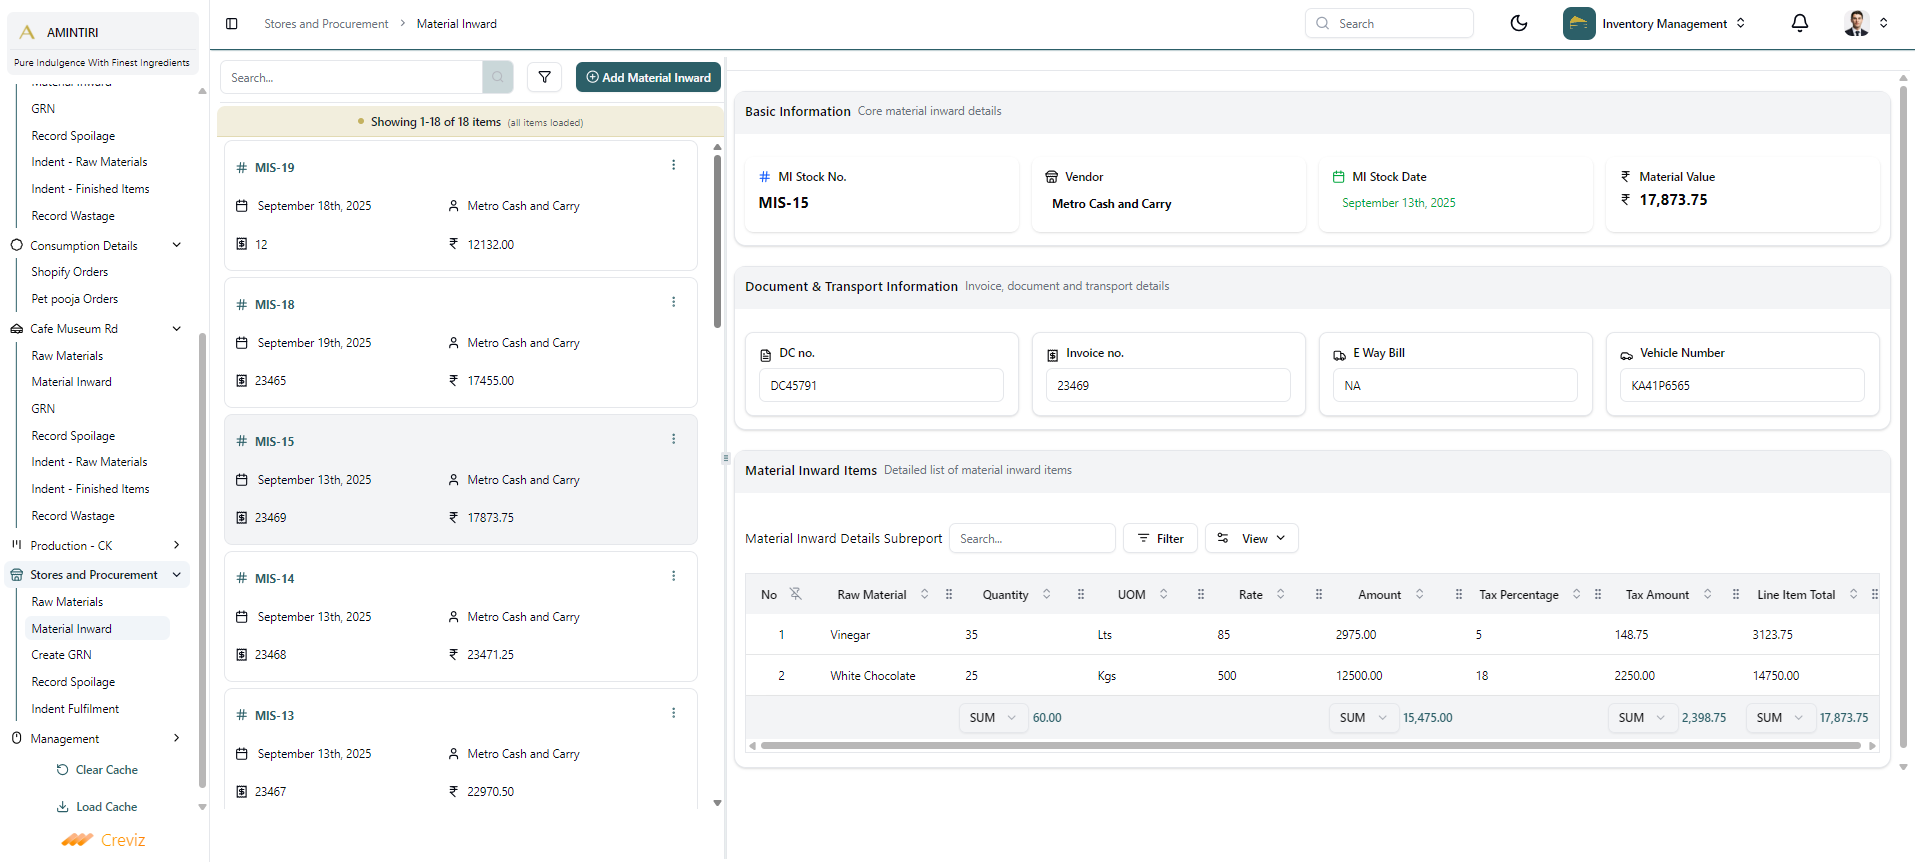Open three-dot menu for MIS-19
Image resolution: width=1915 pixels, height=862 pixels.
[x=673, y=165]
